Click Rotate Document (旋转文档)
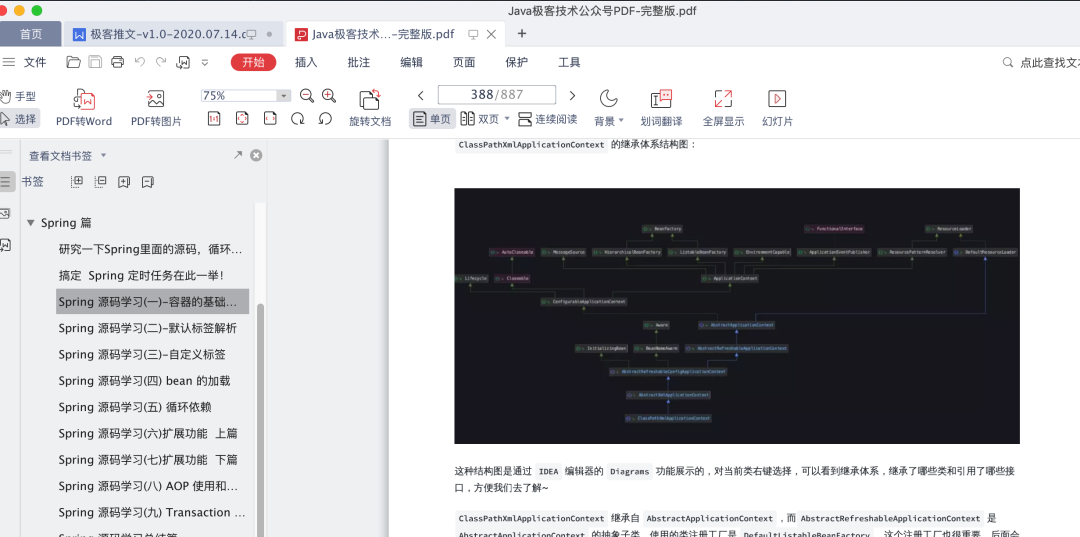Image resolution: width=1080 pixels, height=537 pixels. 370,108
